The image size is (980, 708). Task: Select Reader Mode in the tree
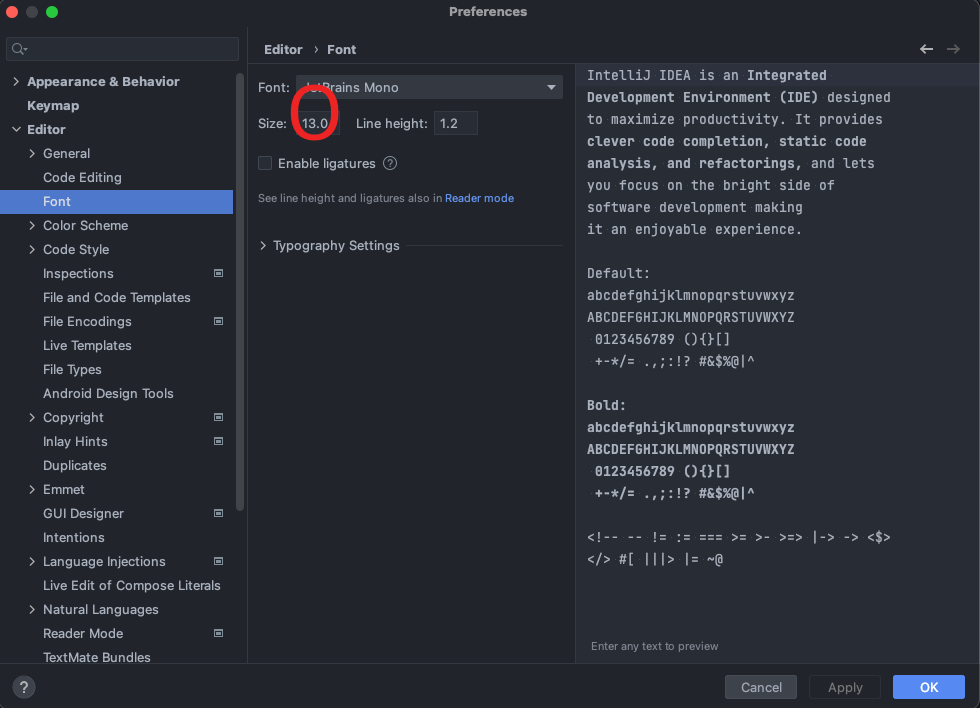click(x=83, y=633)
